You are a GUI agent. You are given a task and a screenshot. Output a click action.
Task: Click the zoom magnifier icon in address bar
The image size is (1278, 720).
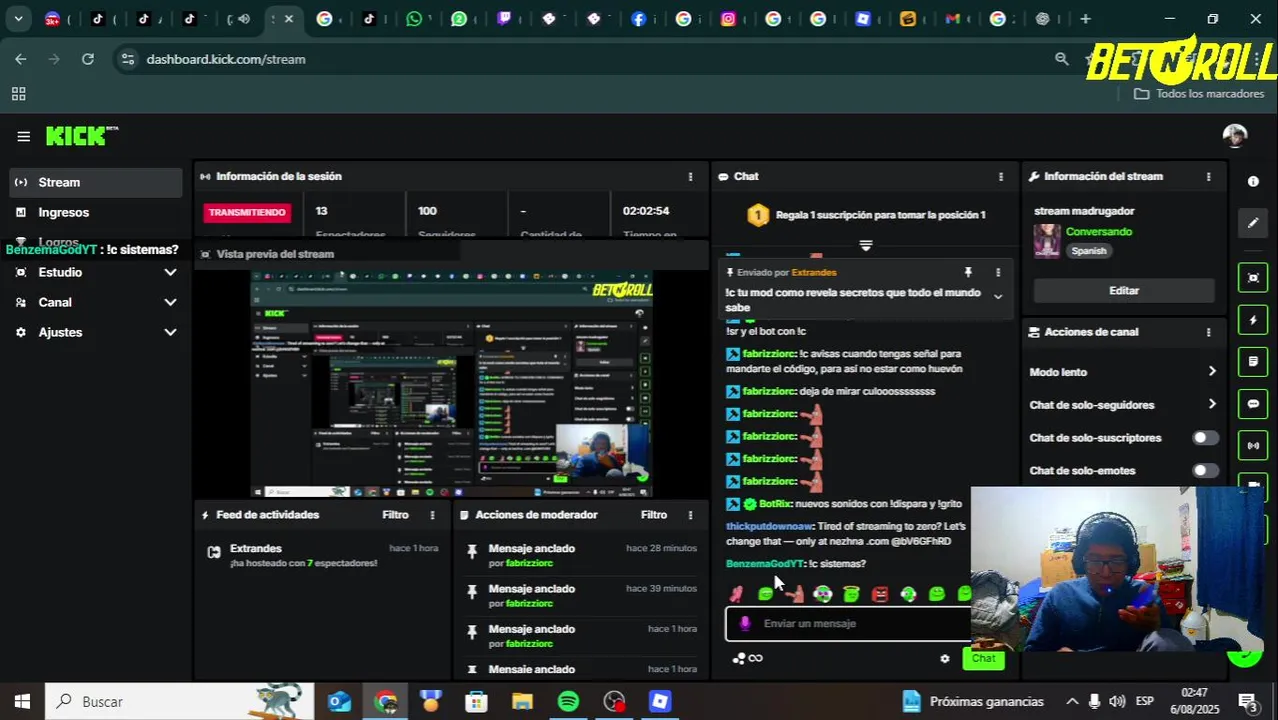point(1062,59)
